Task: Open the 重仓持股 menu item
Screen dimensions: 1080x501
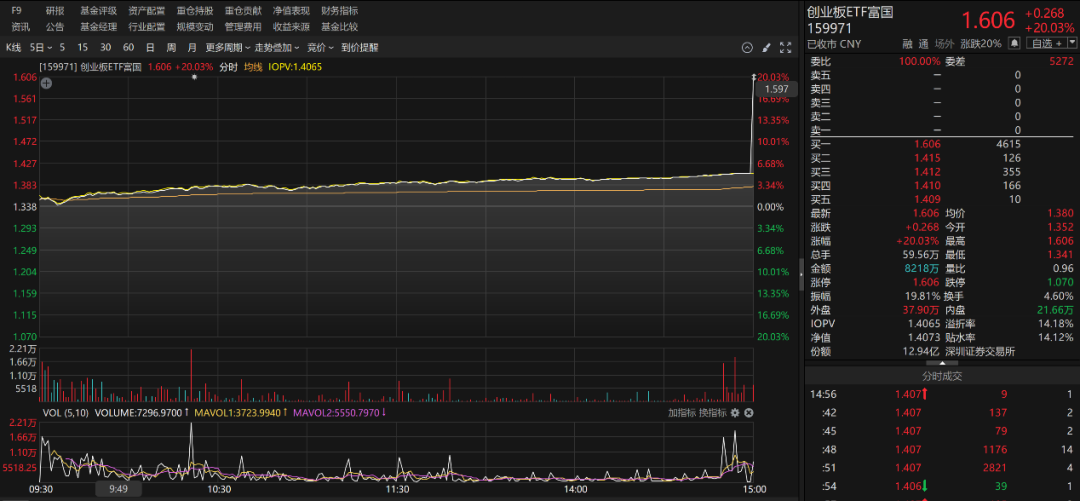Action: (195, 11)
